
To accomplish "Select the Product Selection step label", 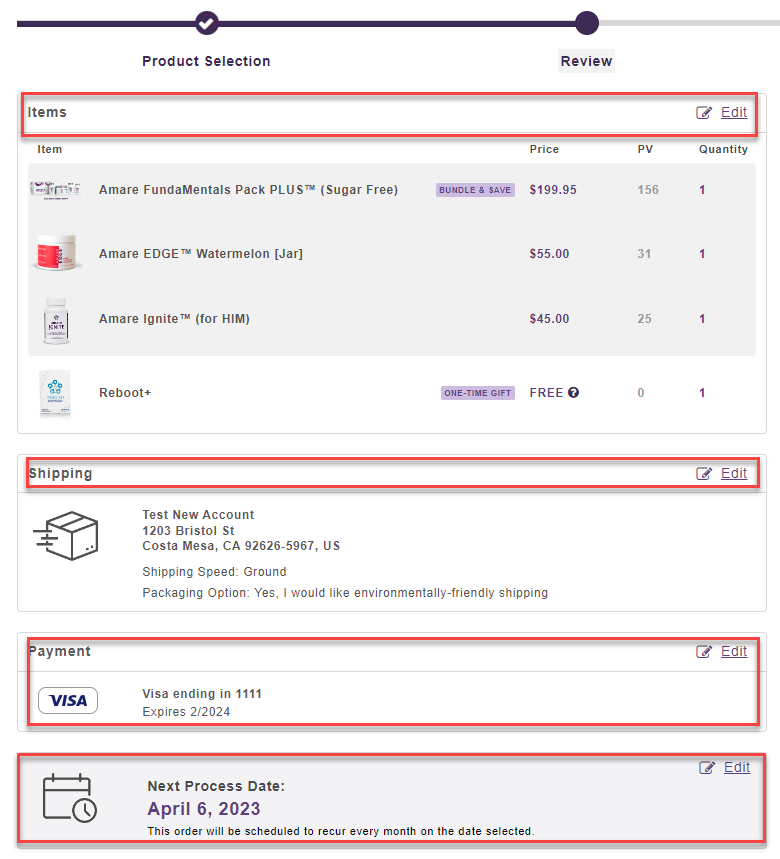I will tap(206, 61).
